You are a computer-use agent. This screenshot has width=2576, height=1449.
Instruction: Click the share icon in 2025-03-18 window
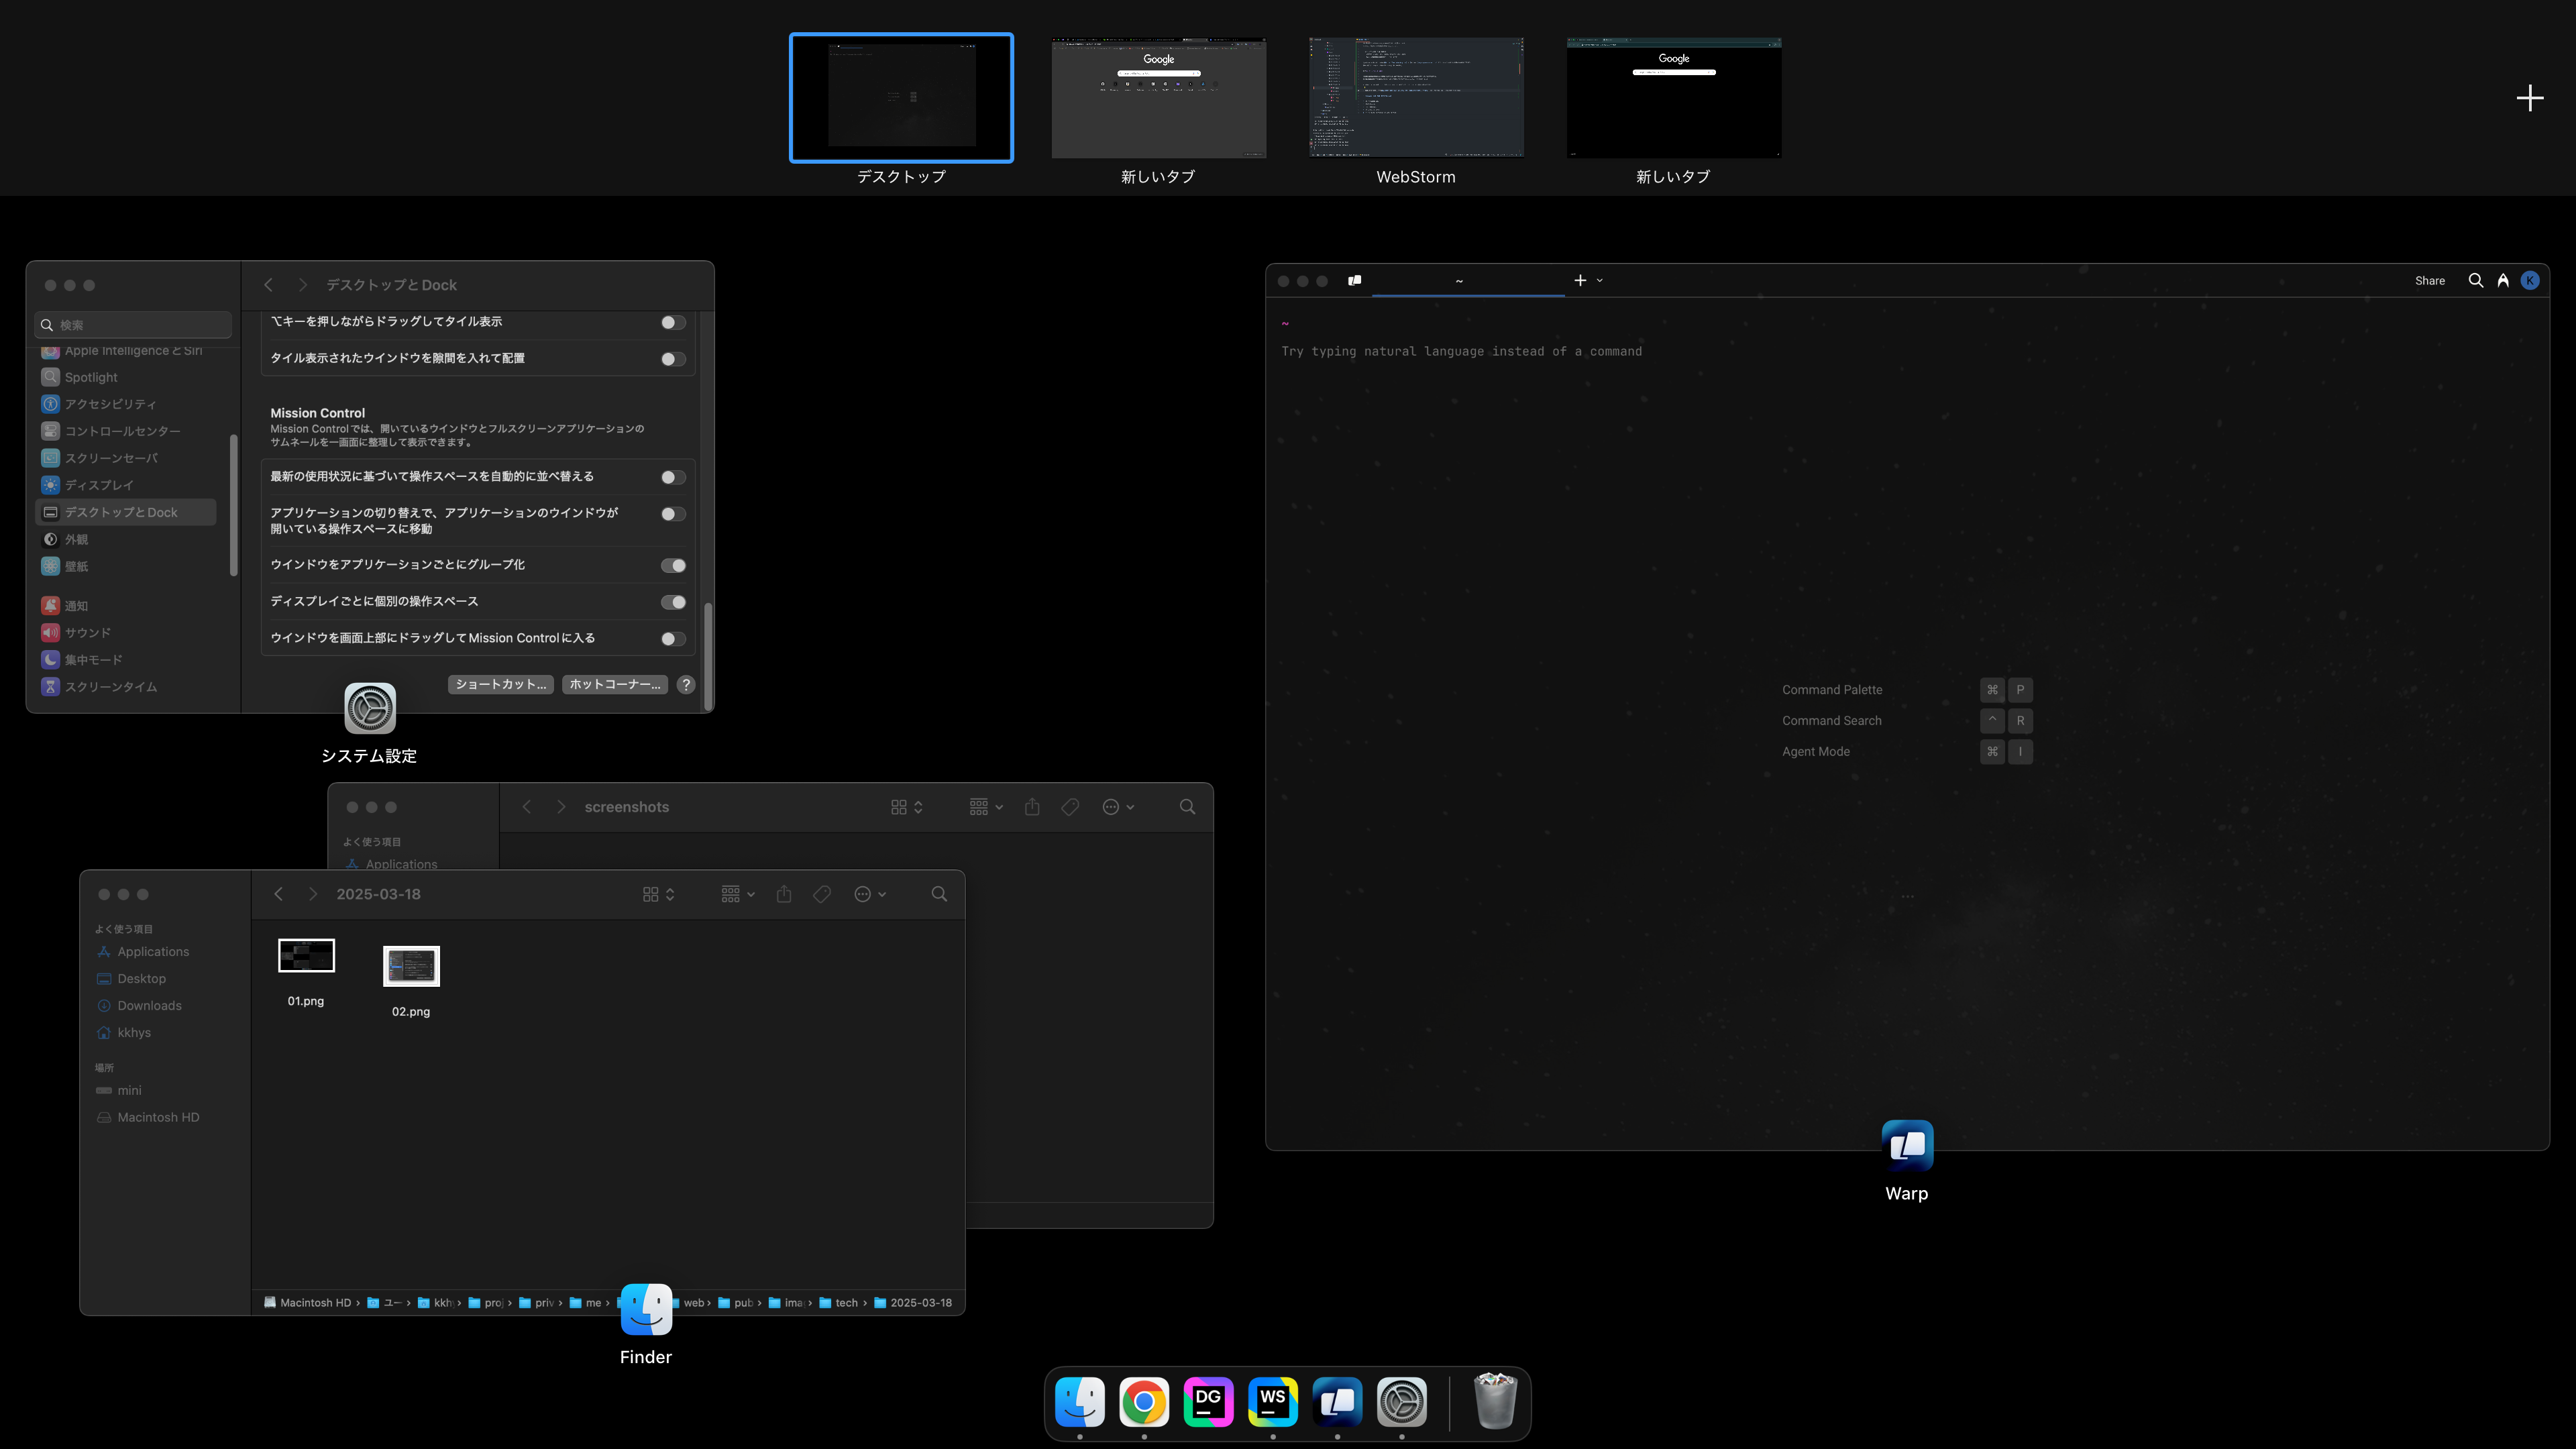(784, 894)
